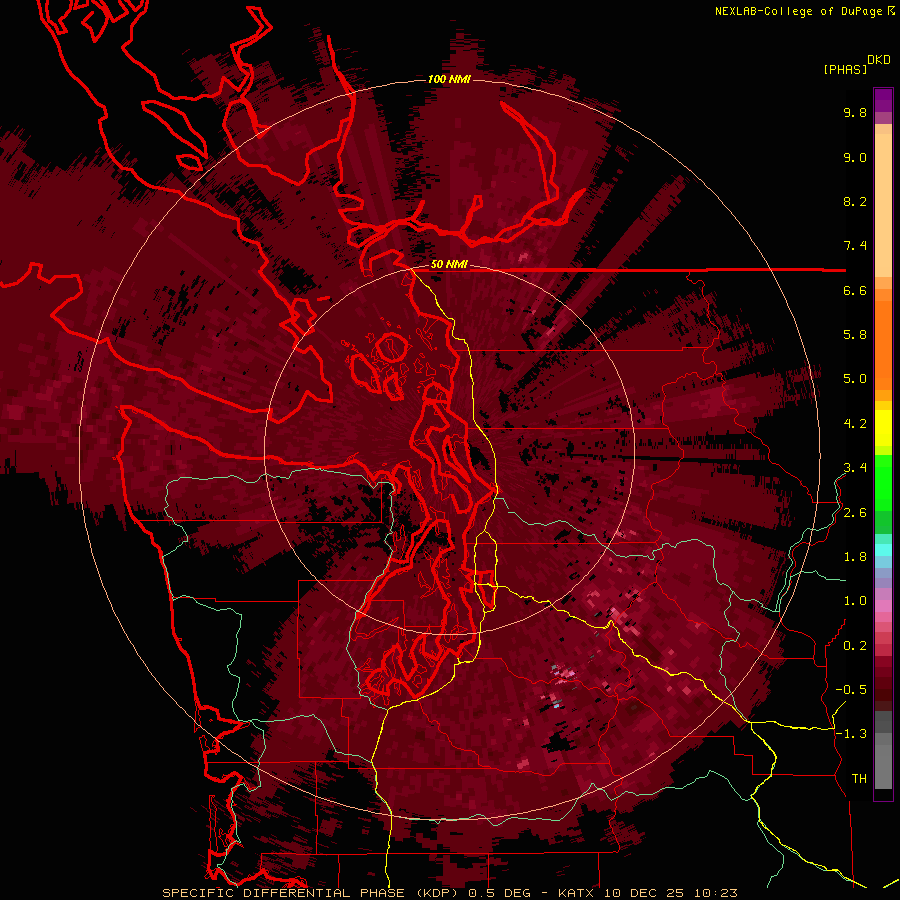The image size is (900, 900).
Task: Click the 1.0 scale value
Action: [x=855, y=601]
